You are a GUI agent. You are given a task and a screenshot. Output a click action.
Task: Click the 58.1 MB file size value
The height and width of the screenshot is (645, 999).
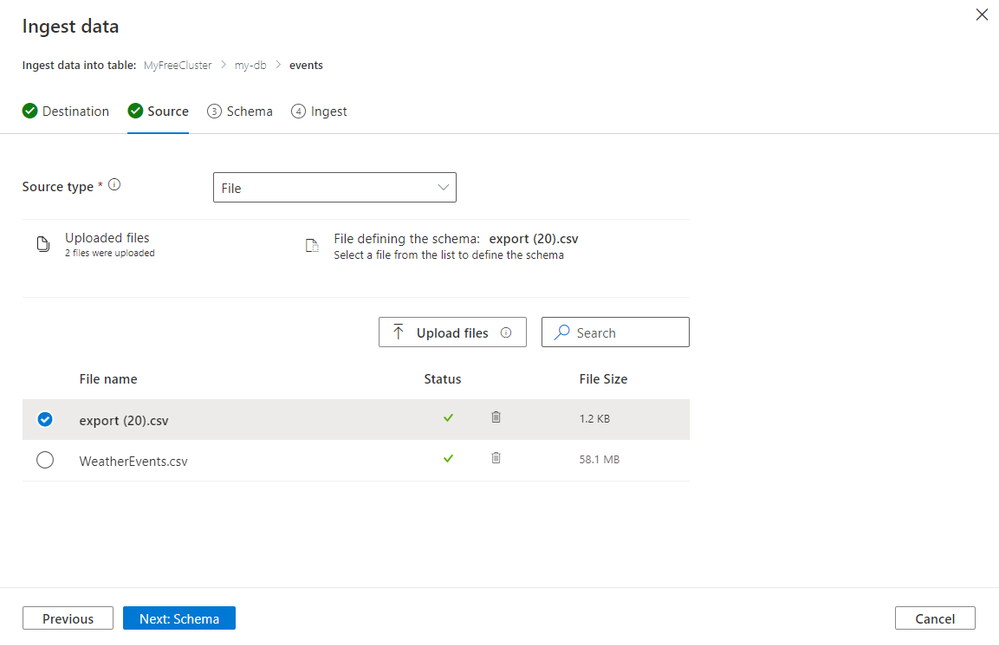click(599, 460)
